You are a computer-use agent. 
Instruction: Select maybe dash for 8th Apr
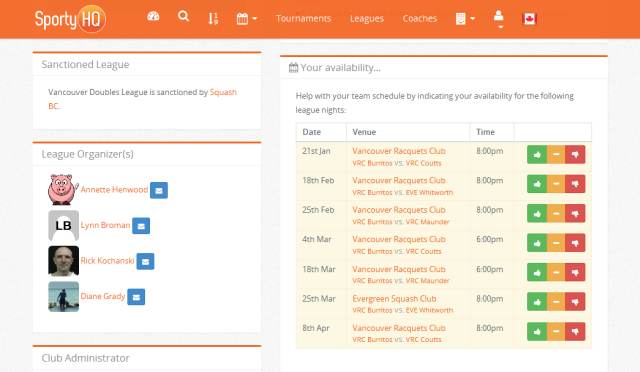[x=556, y=331]
